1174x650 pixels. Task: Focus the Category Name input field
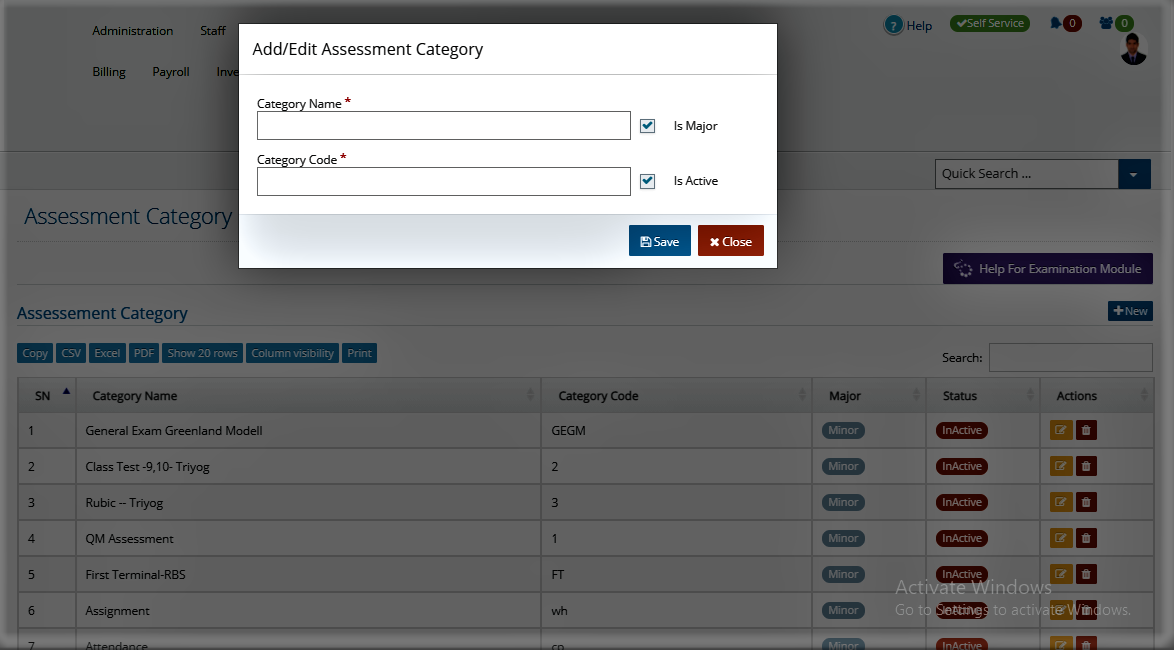click(x=444, y=126)
